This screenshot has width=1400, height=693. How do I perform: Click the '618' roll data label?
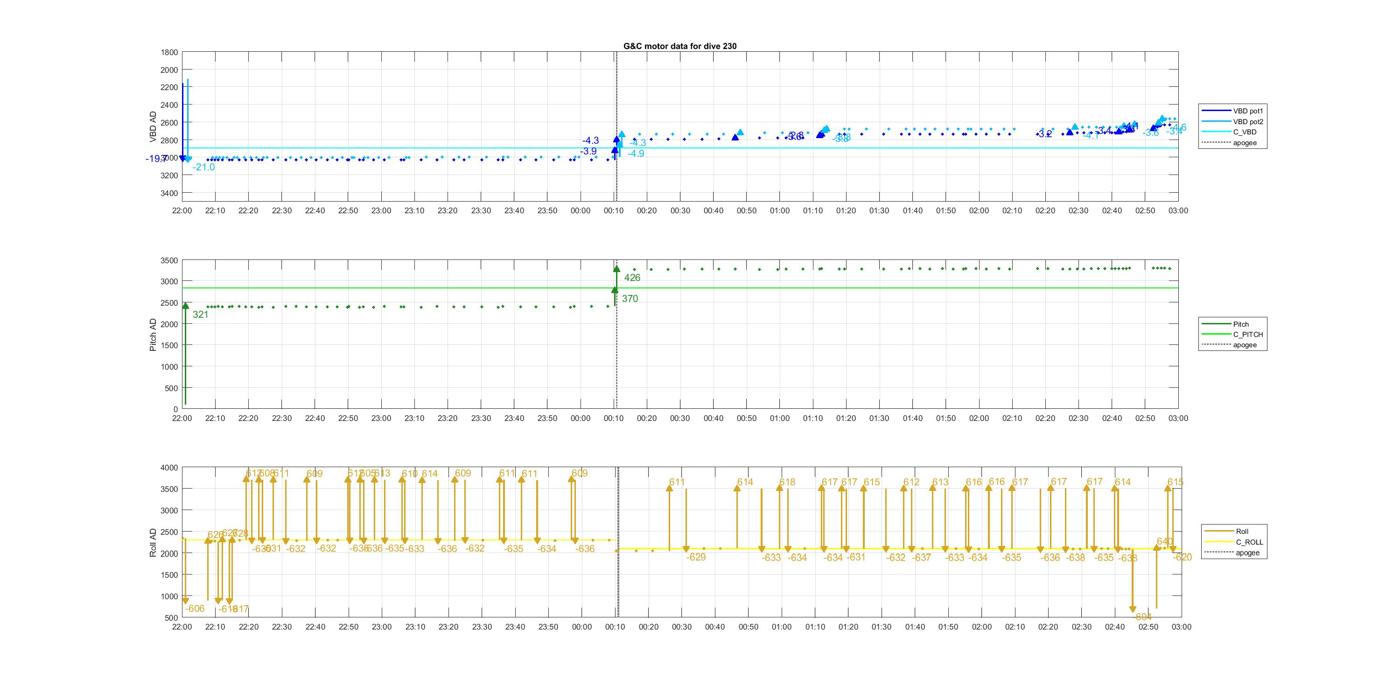(x=787, y=482)
